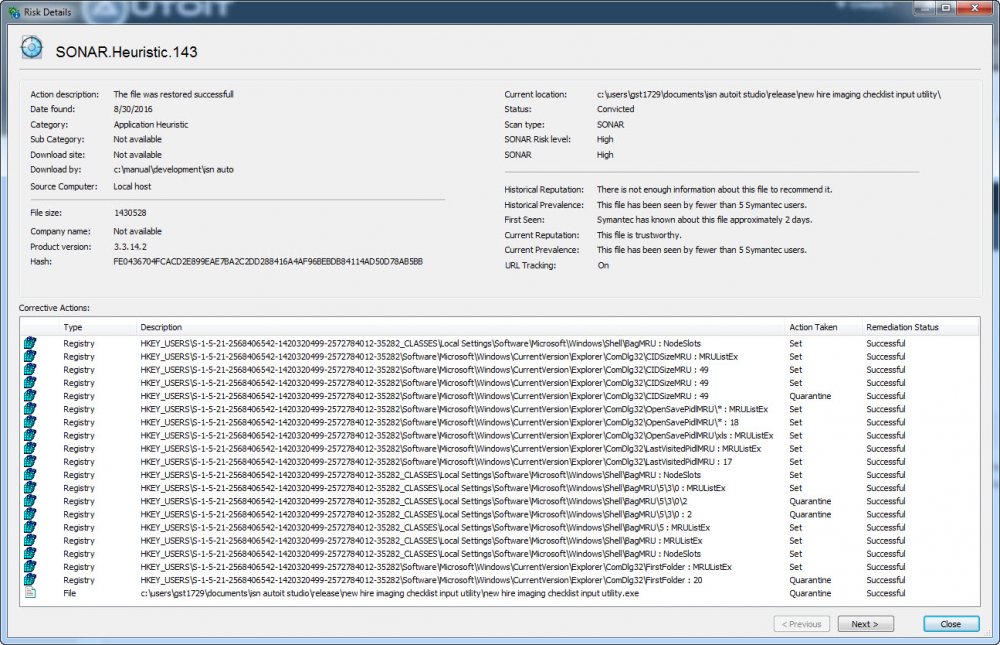Click the file icon of the .exe row
This screenshot has width=1000, height=645.
pyautogui.click(x=30, y=593)
